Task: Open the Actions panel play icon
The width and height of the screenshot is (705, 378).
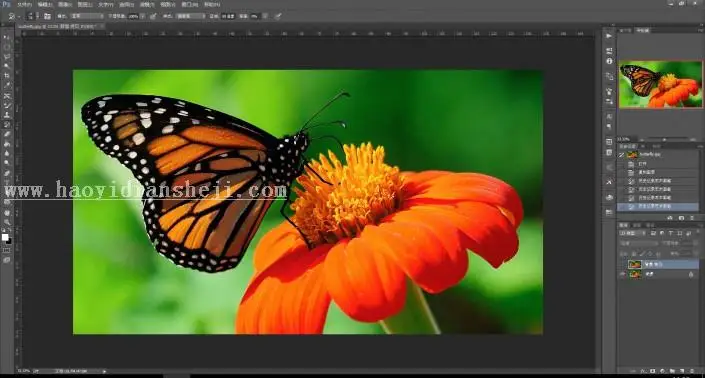Action: click(609, 36)
